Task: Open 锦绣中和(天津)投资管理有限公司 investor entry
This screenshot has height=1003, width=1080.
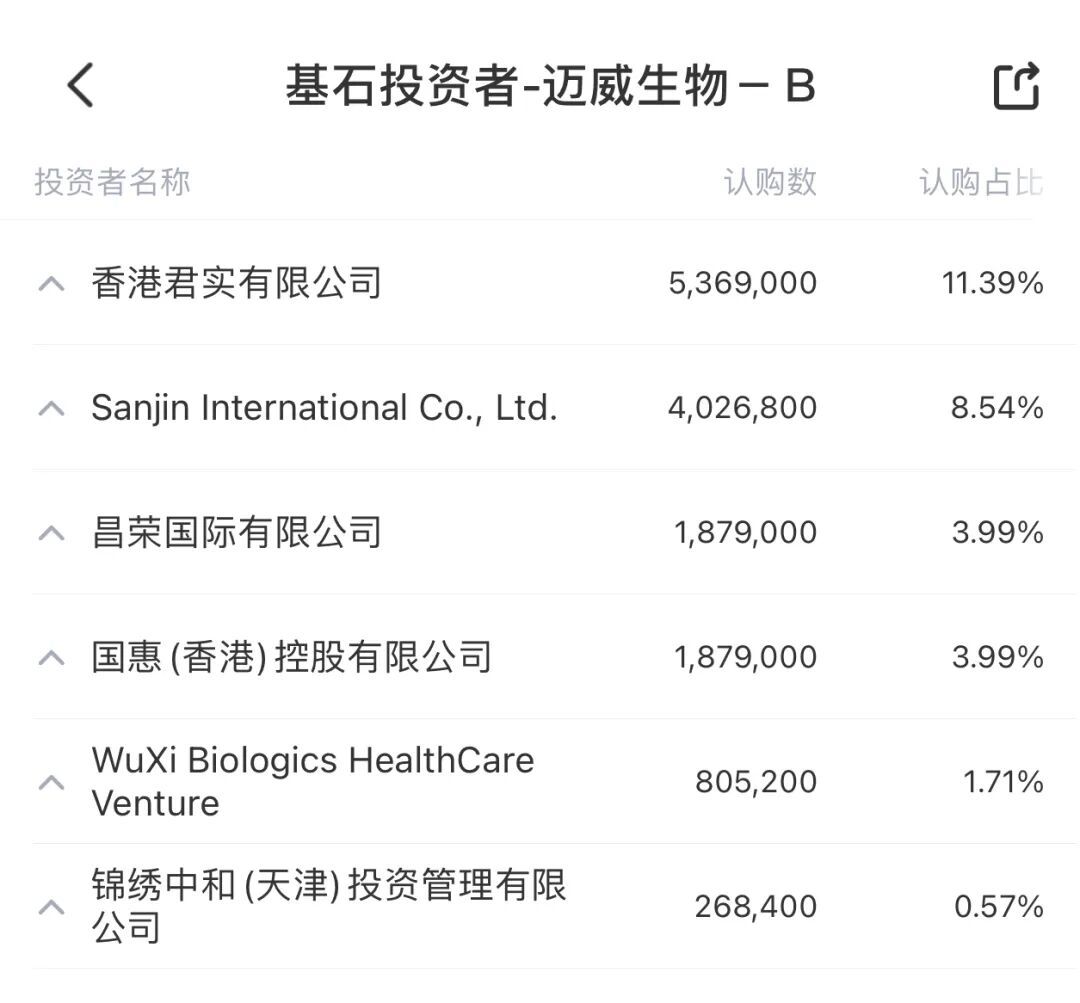Action: click(328, 906)
